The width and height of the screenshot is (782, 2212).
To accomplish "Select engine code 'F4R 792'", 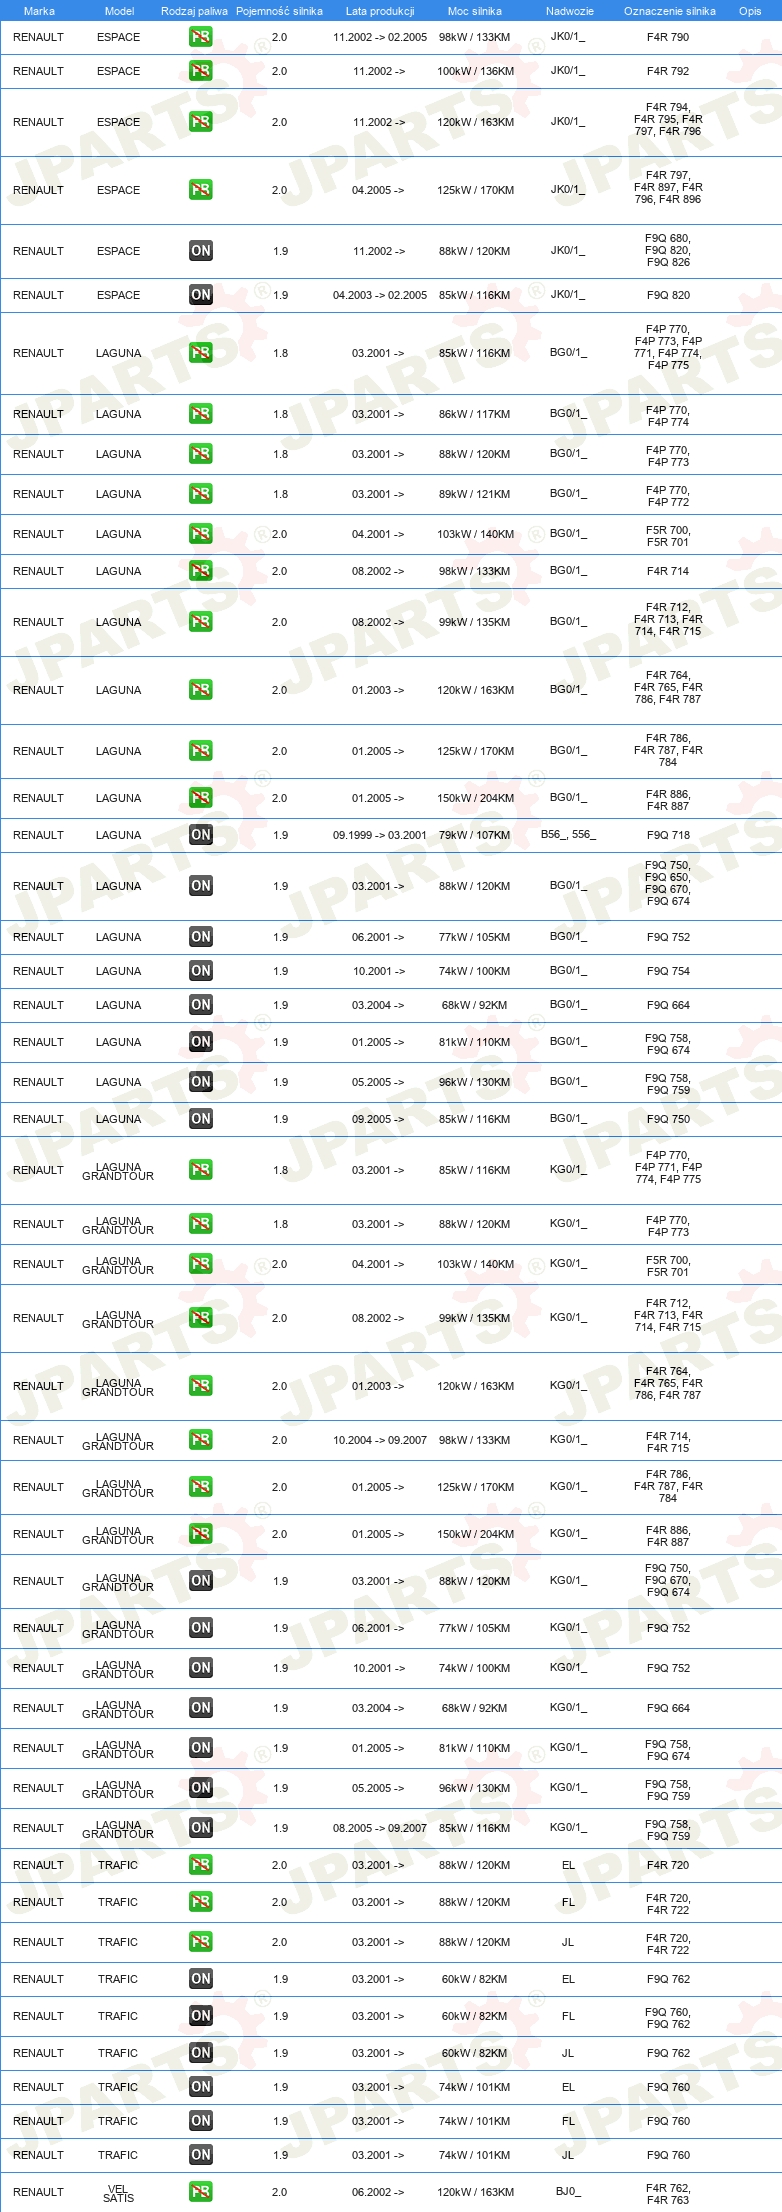I will point(668,71).
